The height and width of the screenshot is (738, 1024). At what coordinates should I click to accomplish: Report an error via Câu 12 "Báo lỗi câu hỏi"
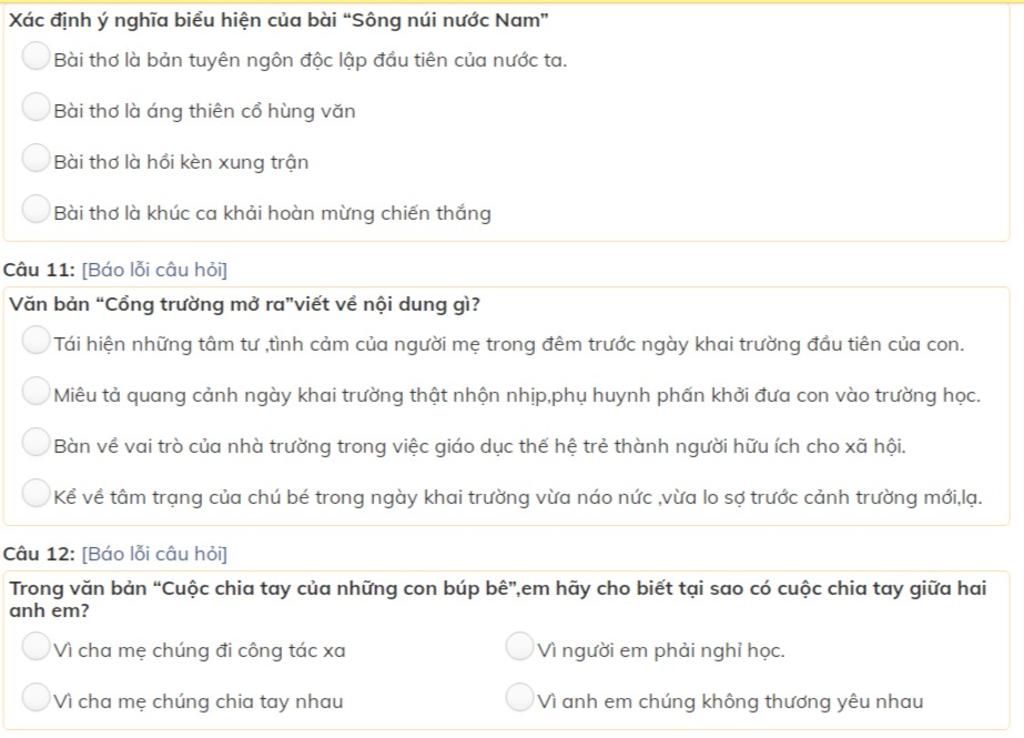click(x=154, y=554)
